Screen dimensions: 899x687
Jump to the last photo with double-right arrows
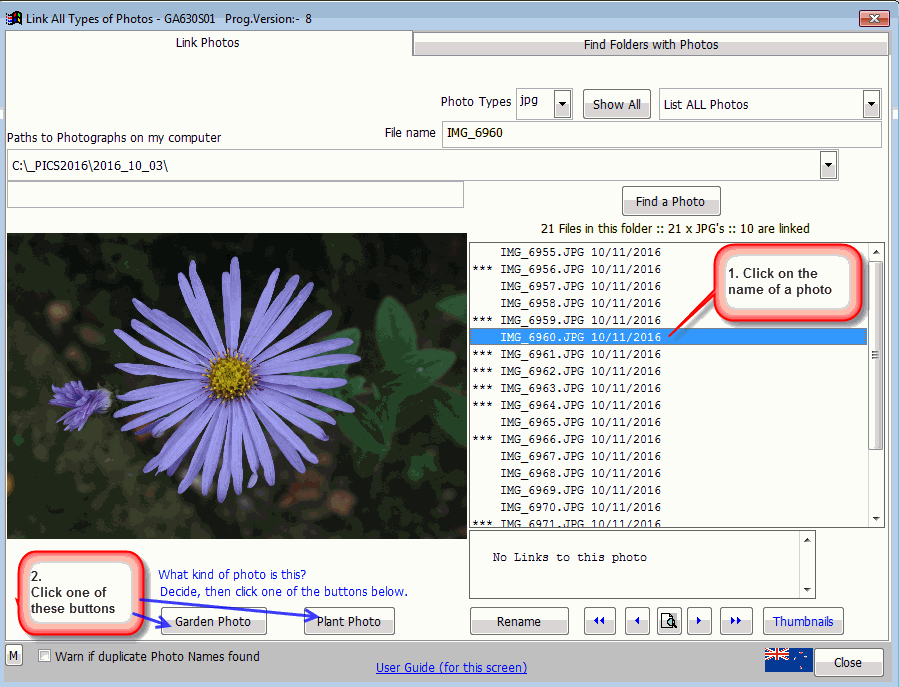tap(736, 621)
